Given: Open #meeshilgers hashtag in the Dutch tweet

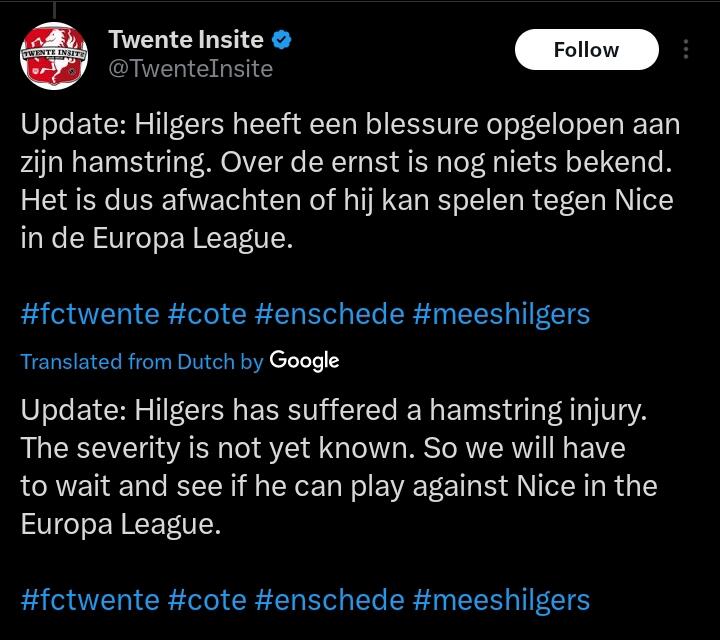Looking at the screenshot, I should coord(501,314).
